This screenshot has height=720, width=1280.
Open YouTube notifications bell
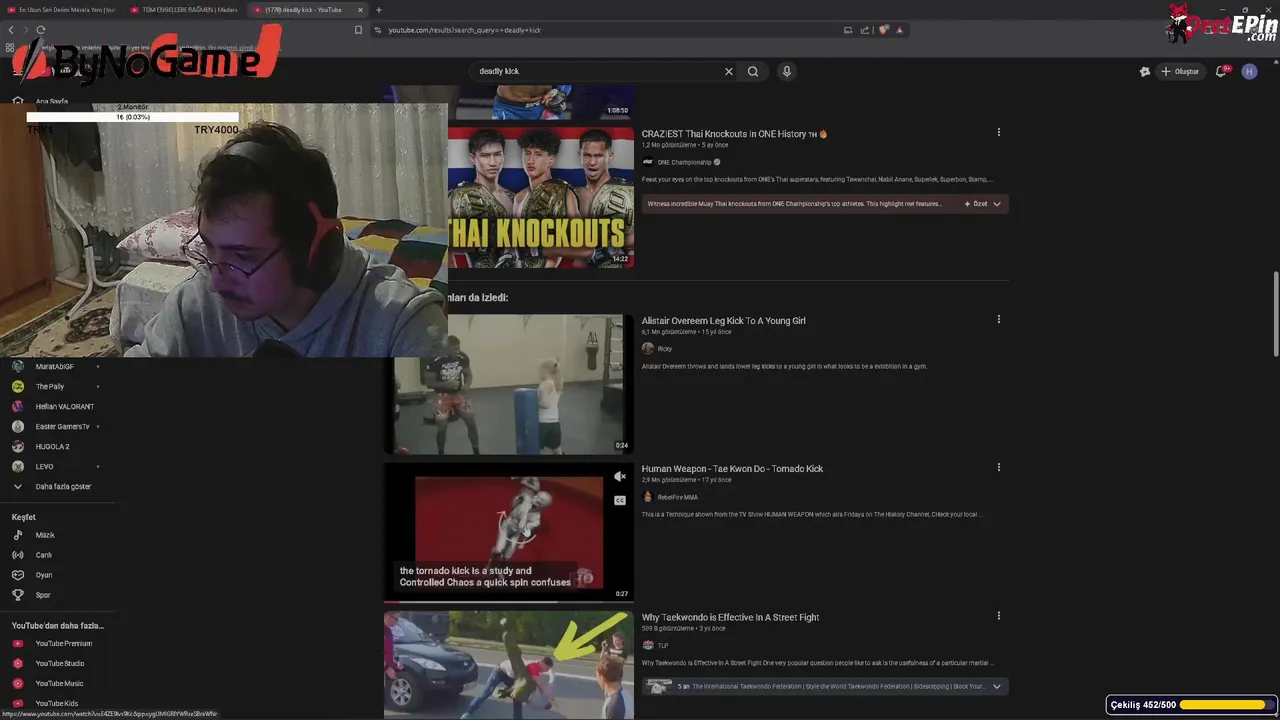tap(1221, 71)
